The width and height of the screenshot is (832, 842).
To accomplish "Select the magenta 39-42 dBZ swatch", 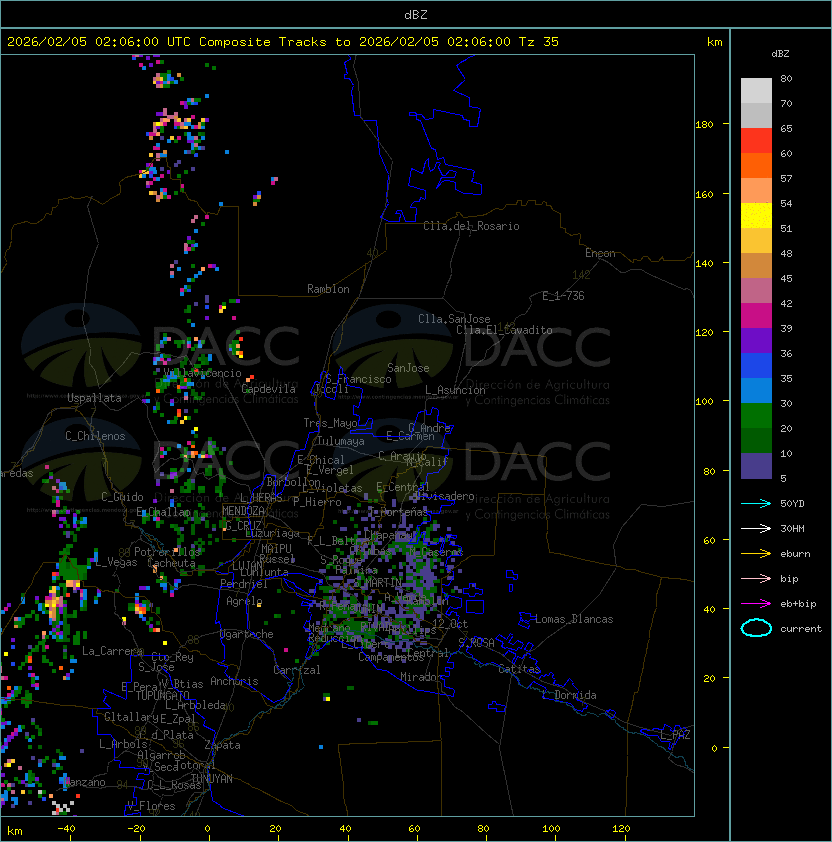I will coord(756,316).
